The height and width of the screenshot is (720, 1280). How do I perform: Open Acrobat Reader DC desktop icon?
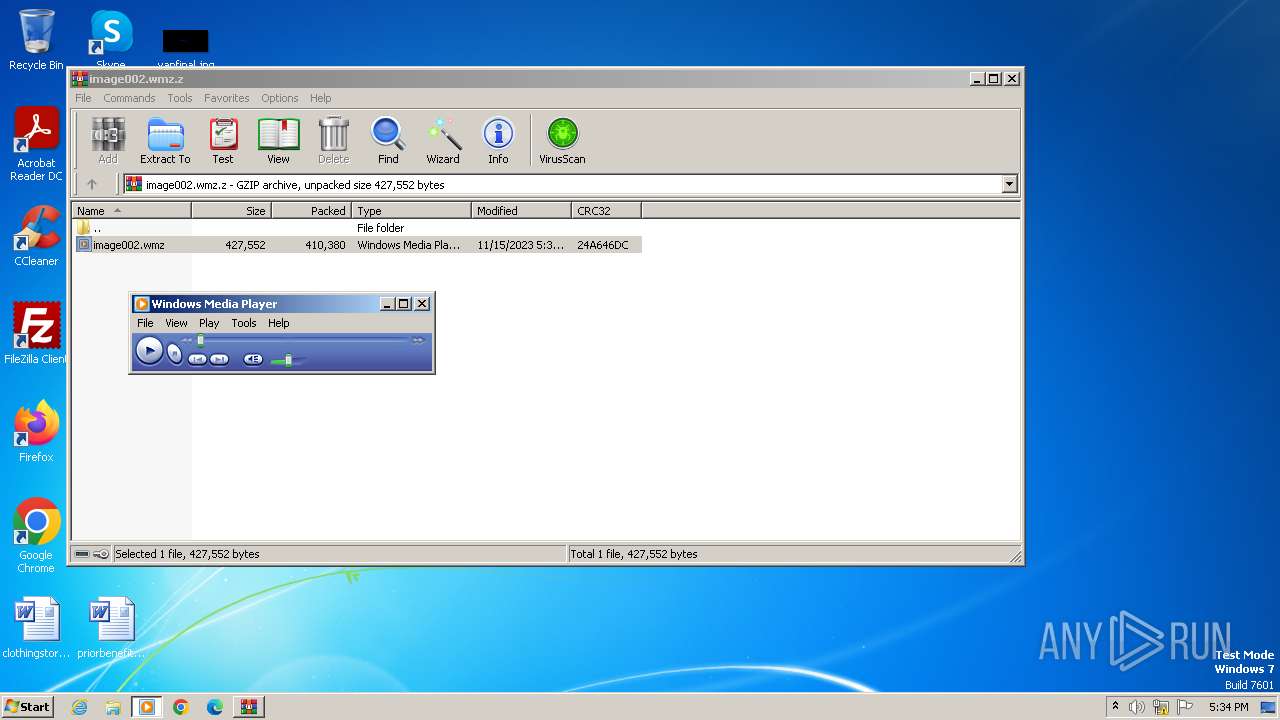(36, 145)
